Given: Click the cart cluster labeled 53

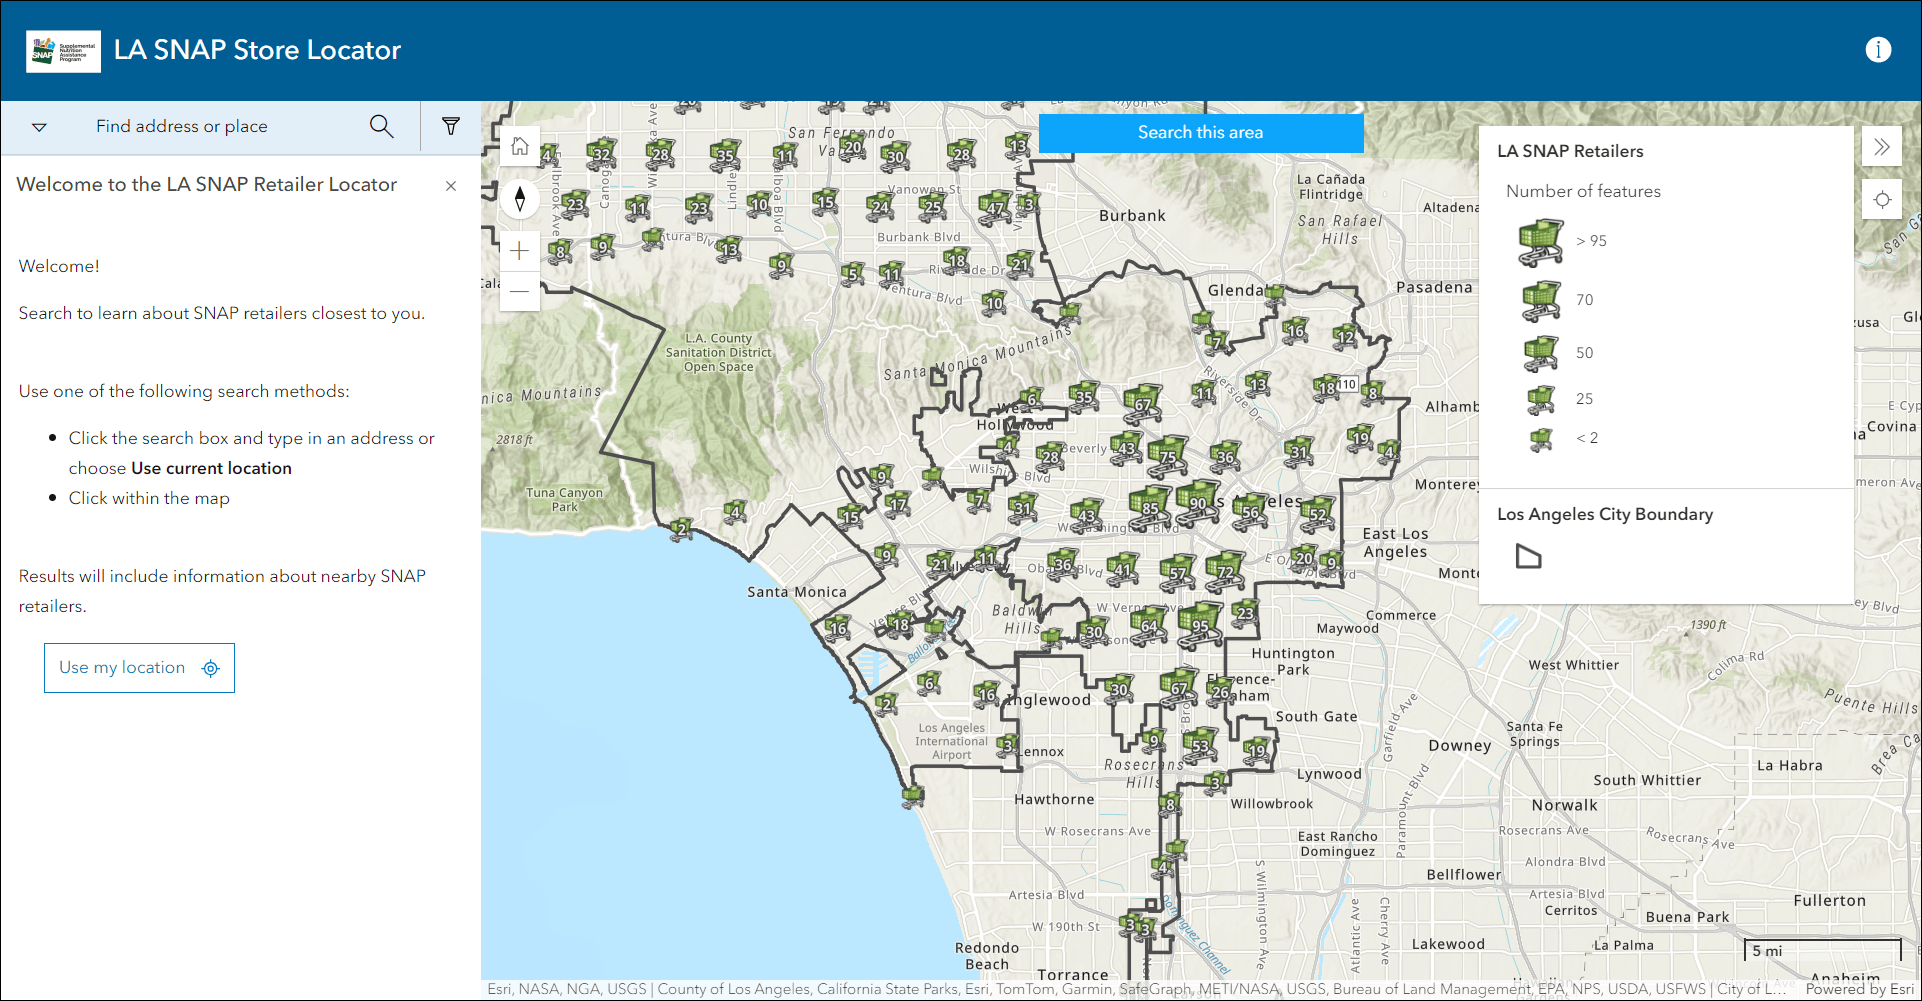Looking at the screenshot, I should (1200, 745).
